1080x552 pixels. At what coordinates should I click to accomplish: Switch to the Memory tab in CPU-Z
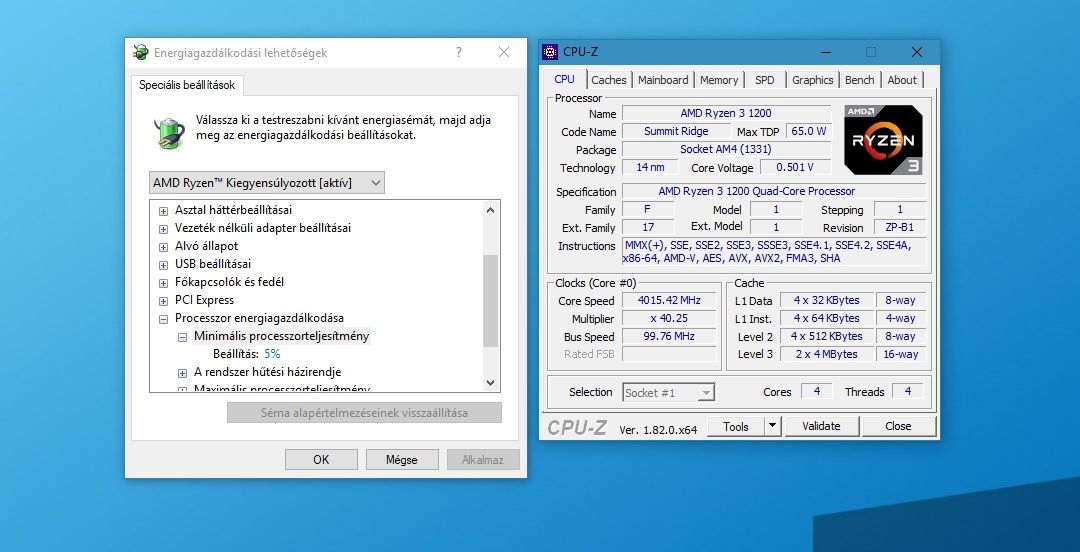coord(718,80)
